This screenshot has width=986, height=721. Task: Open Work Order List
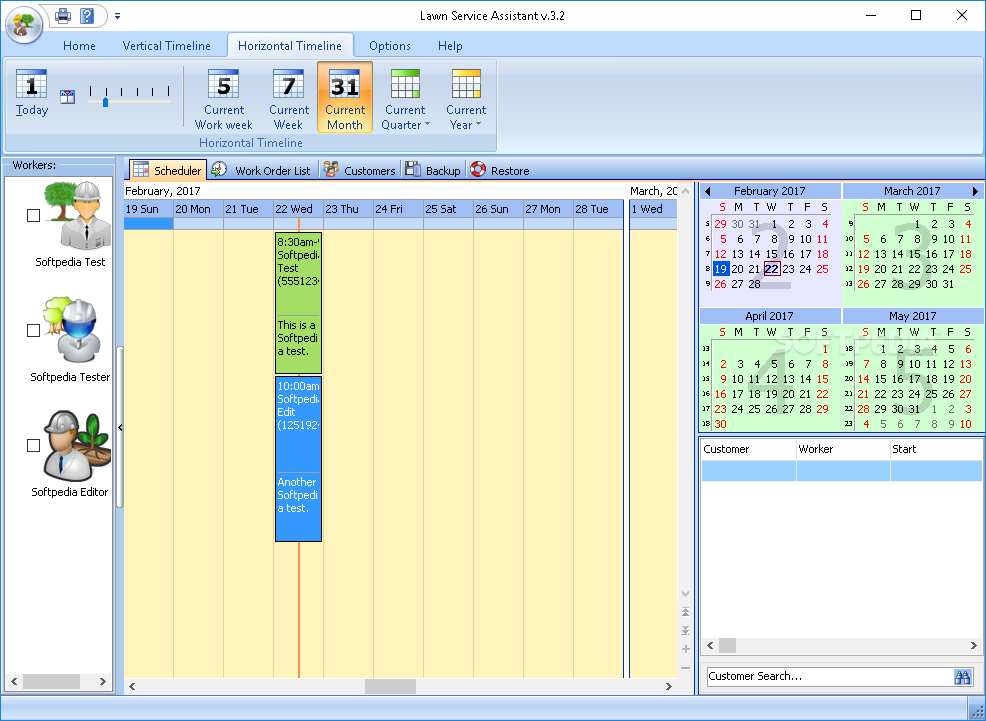pyautogui.click(x=261, y=170)
